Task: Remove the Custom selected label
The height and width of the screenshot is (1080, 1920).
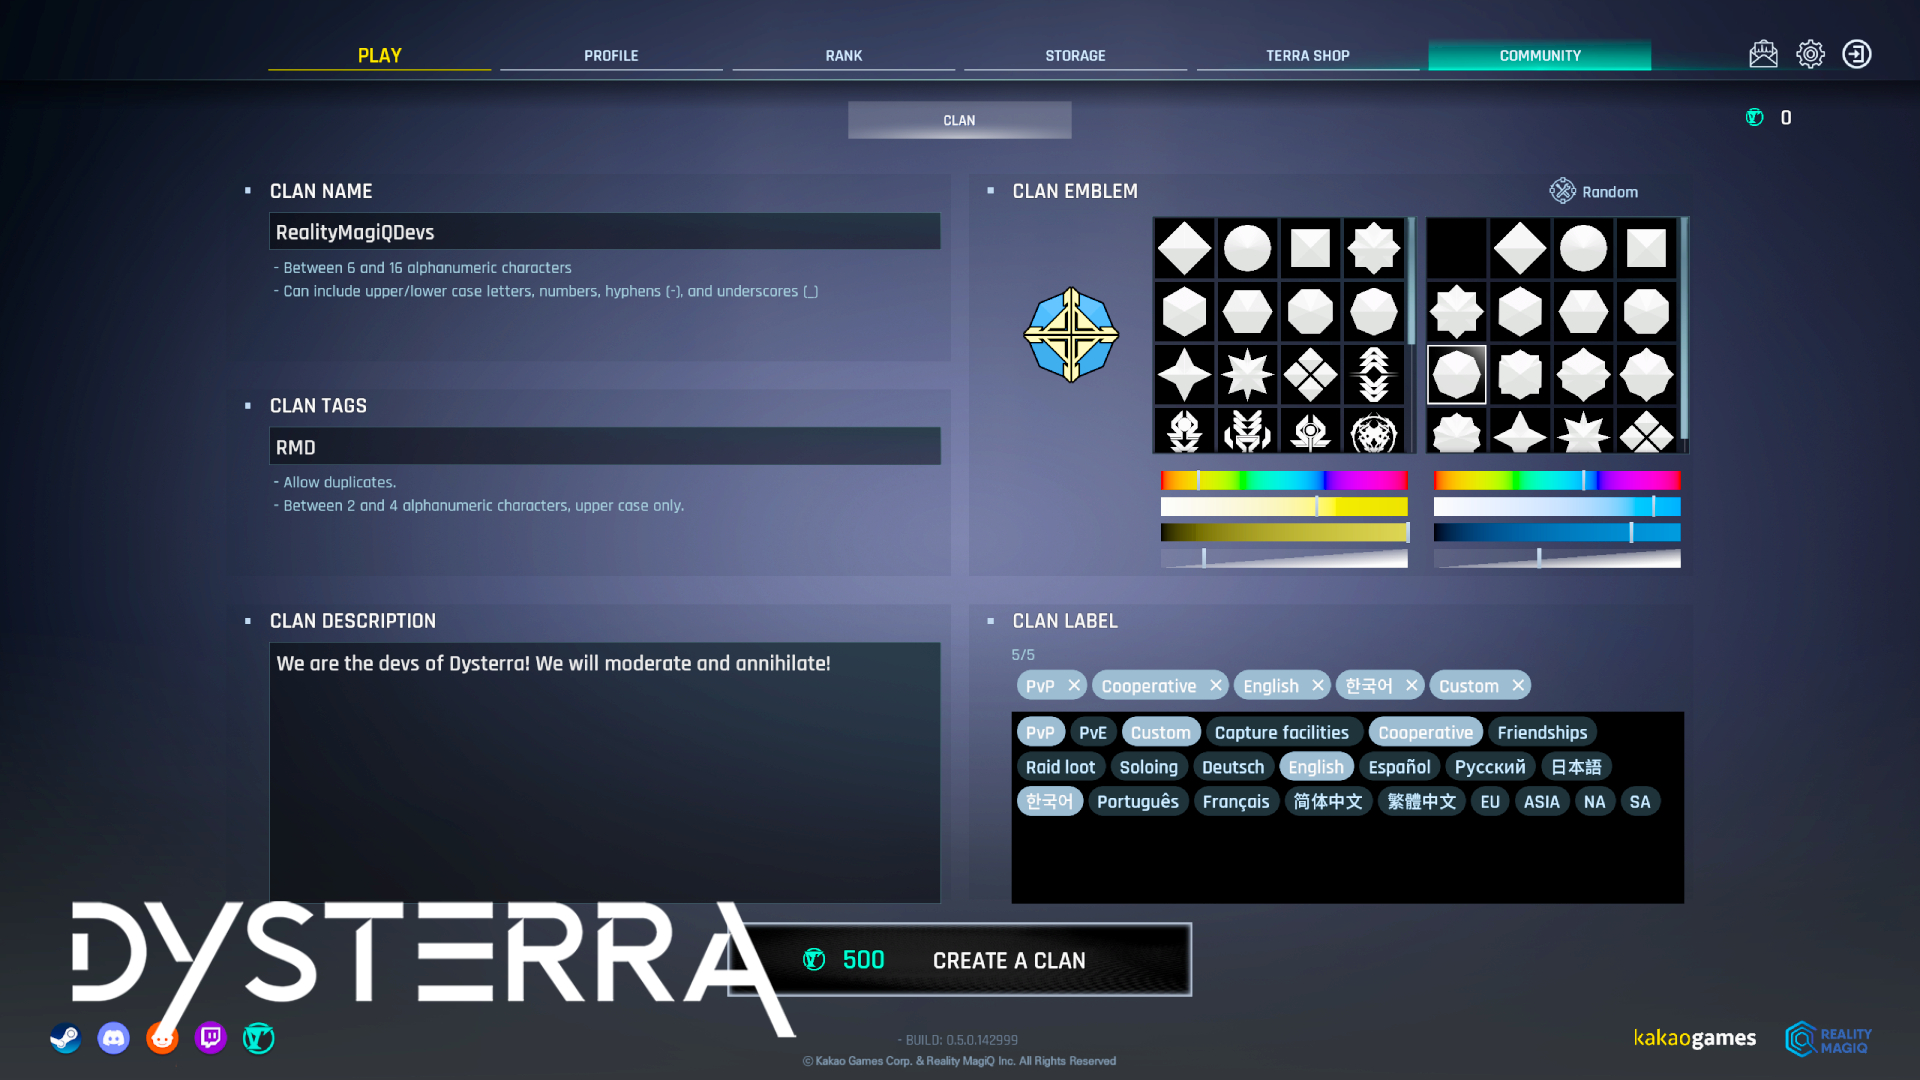Action: 1517,685
